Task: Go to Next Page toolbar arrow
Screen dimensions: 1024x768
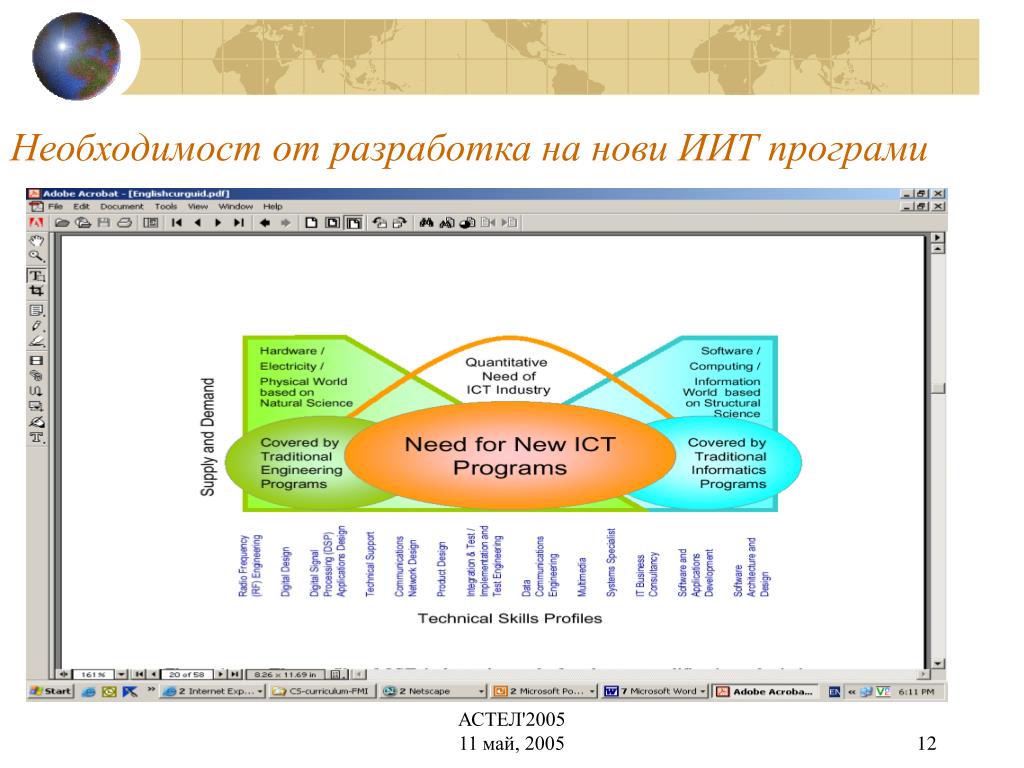Action: [x=218, y=223]
